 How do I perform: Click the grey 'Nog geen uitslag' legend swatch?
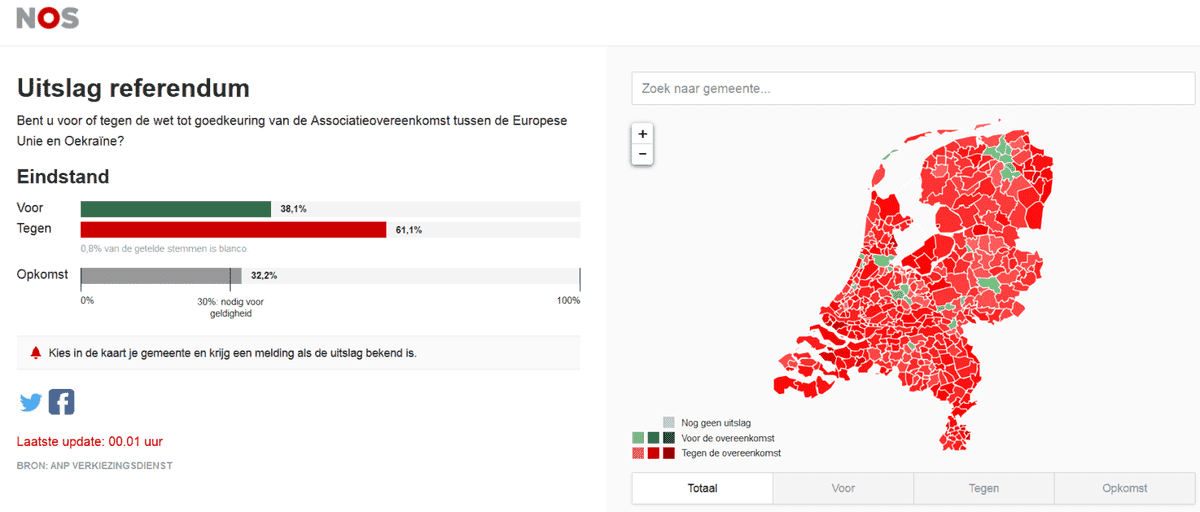(668, 423)
